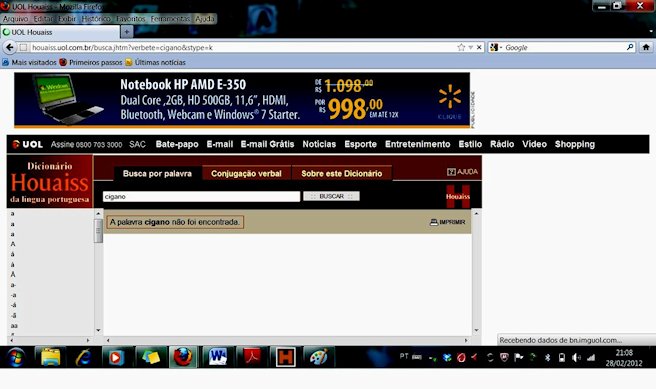
Task: Open the address bar history dropdown arrow
Action: pyautogui.click(x=471, y=47)
